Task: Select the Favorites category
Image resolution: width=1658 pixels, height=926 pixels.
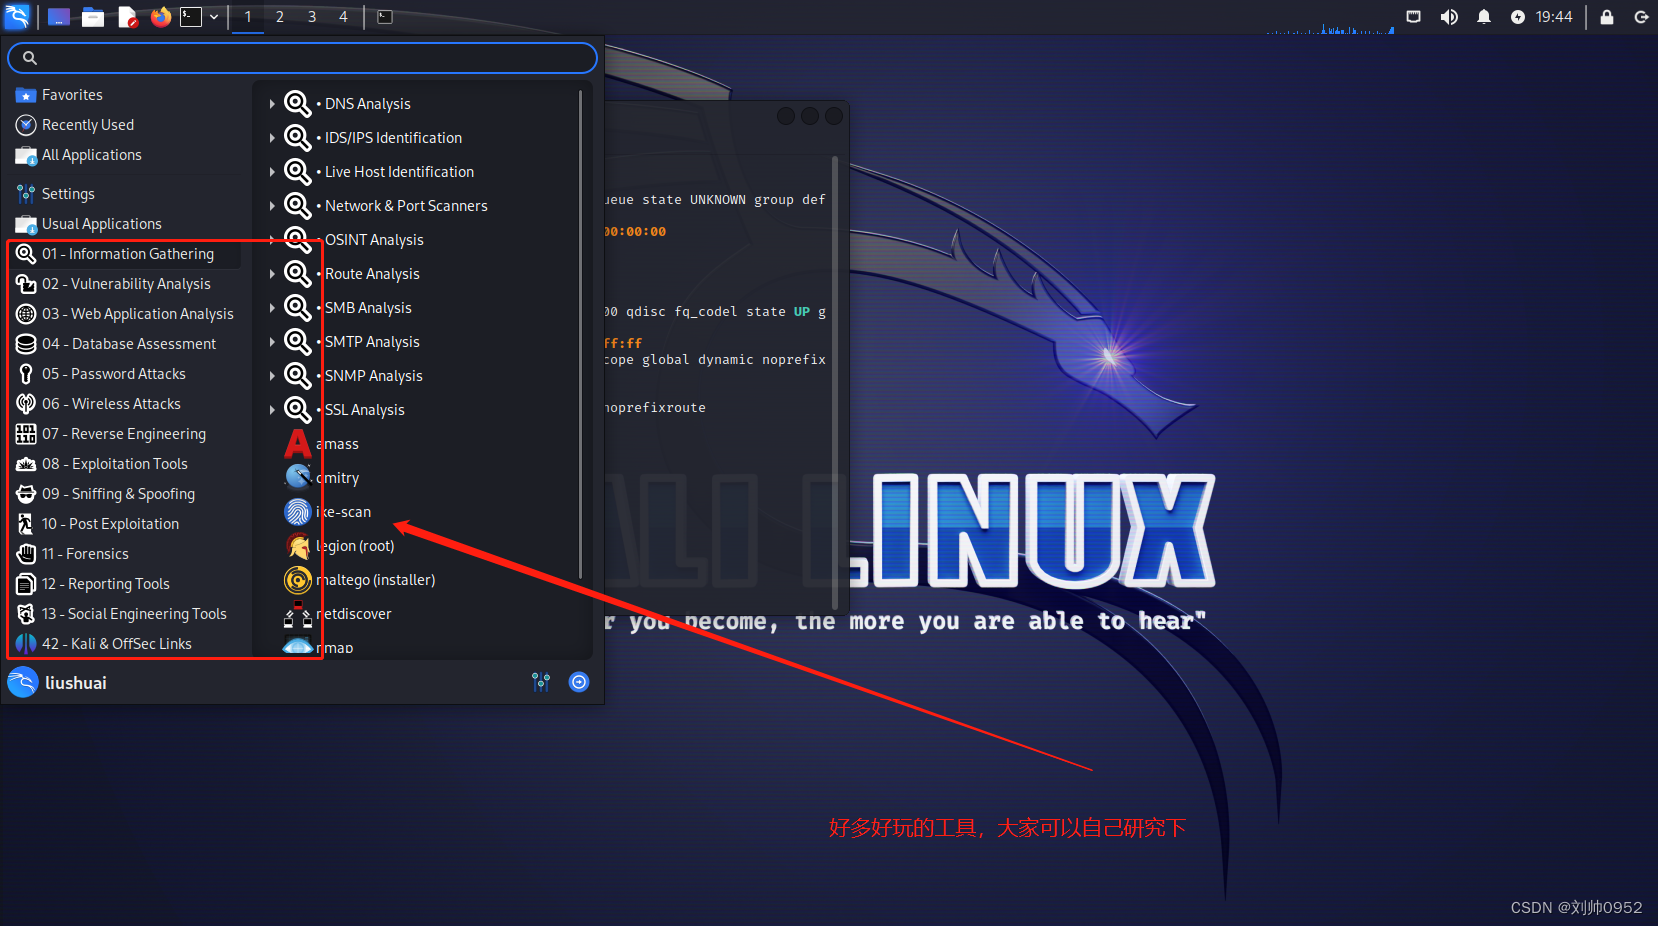Action: (125, 95)
